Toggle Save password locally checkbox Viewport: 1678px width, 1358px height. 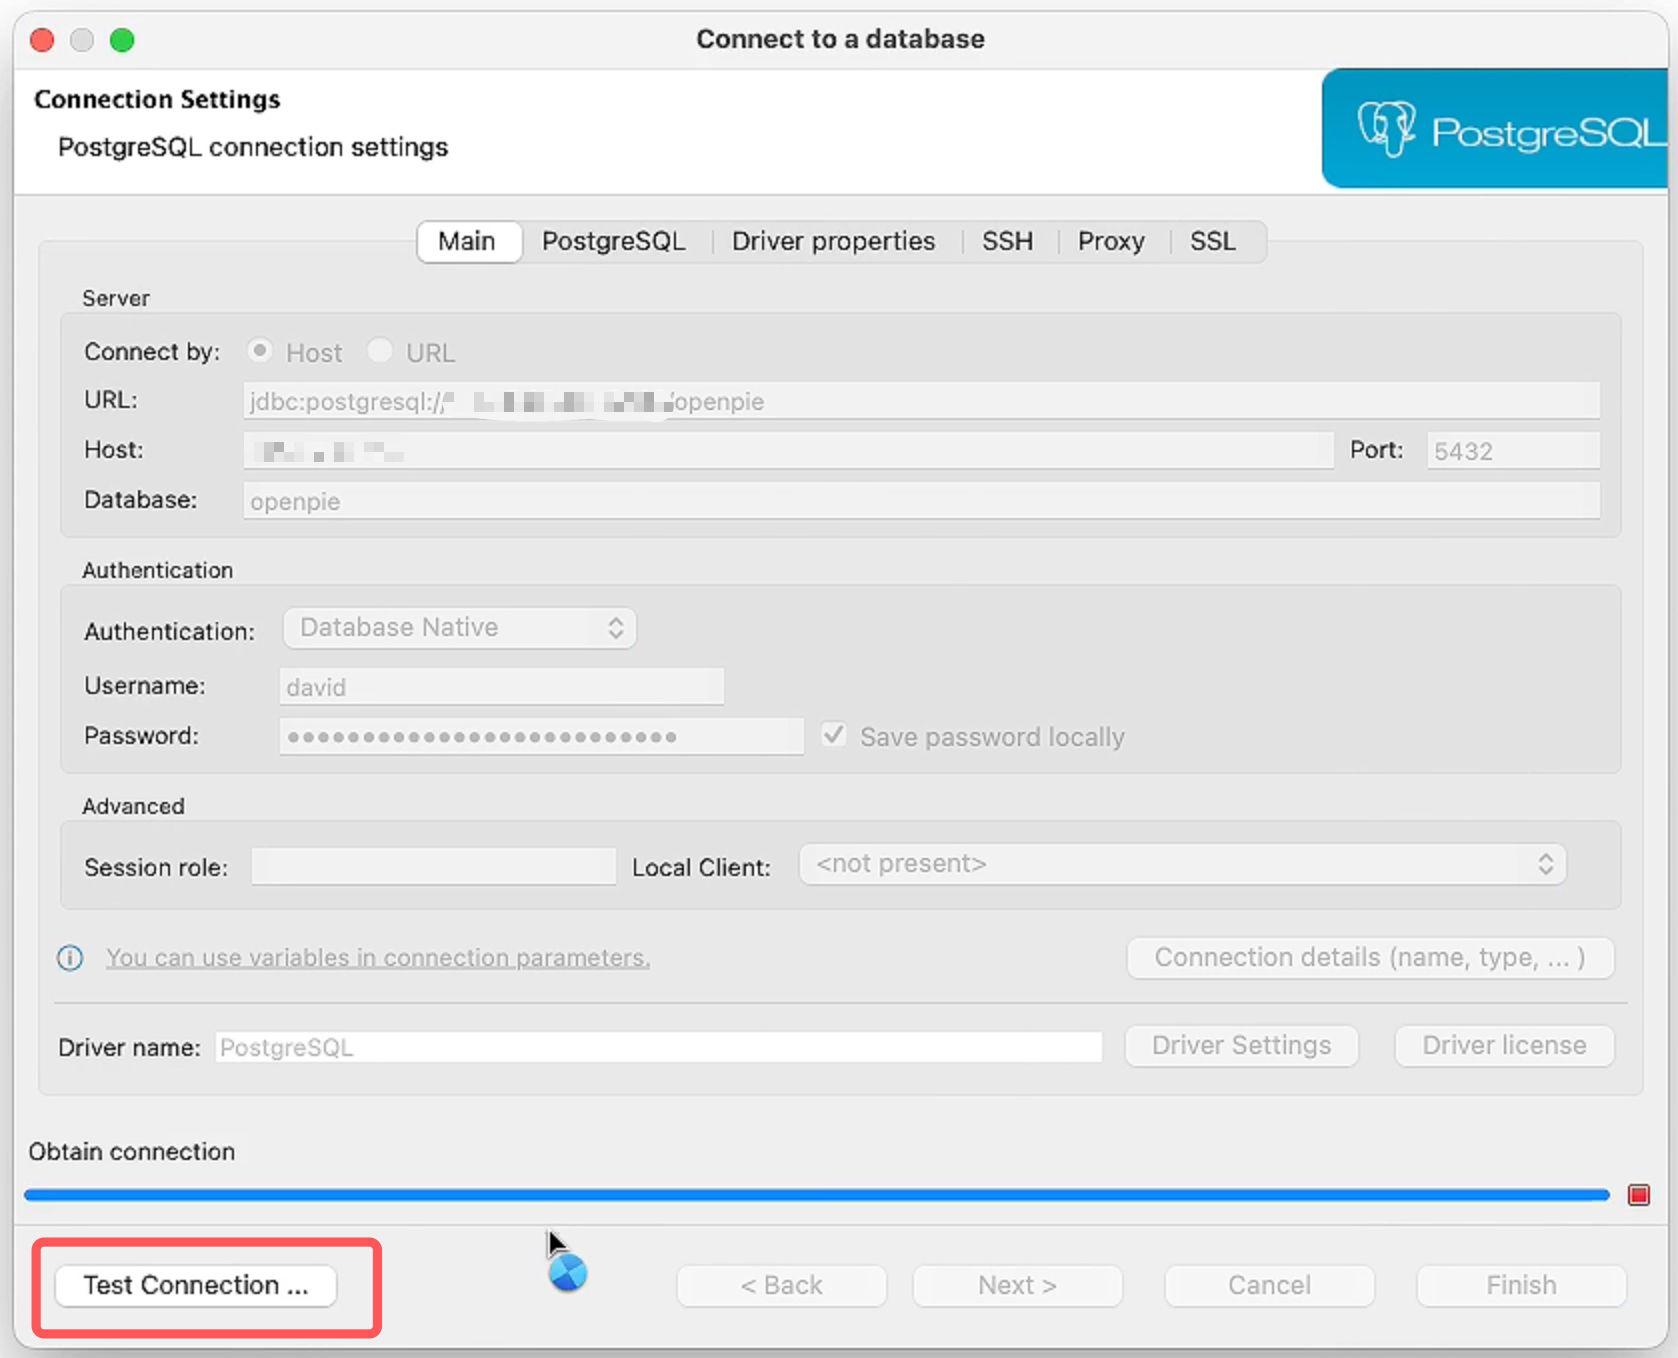pos(833,736)
